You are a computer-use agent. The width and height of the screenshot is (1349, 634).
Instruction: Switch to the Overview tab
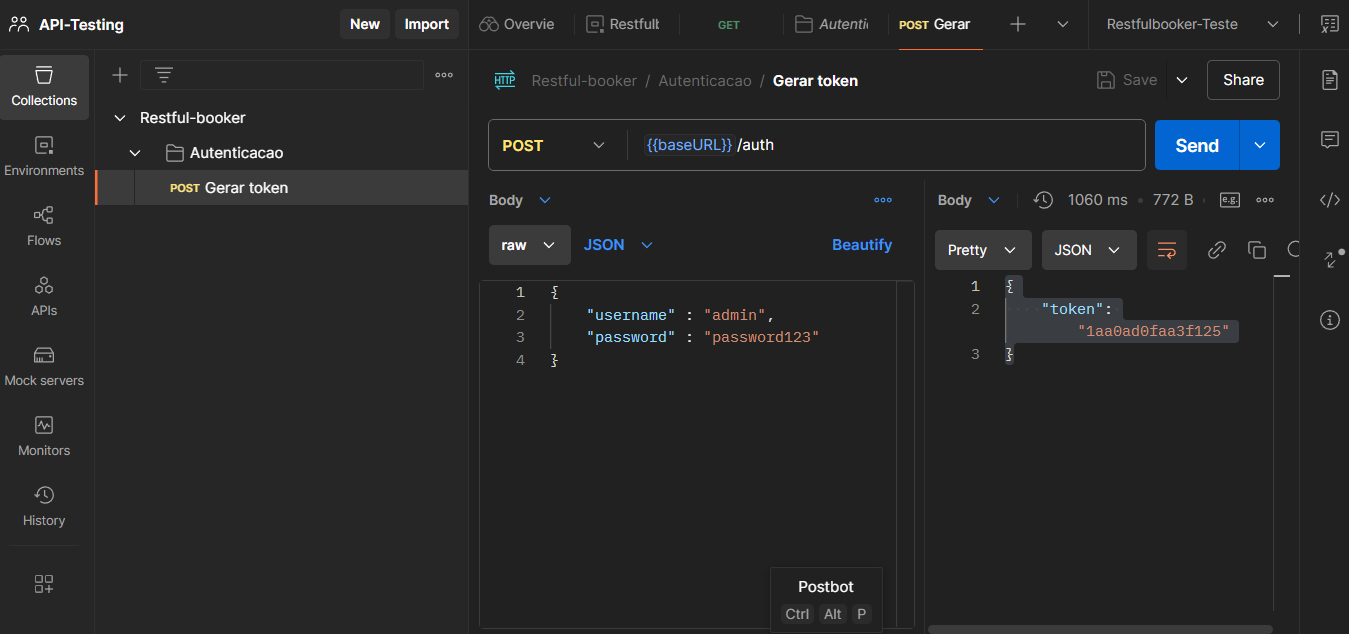(517, 24)
